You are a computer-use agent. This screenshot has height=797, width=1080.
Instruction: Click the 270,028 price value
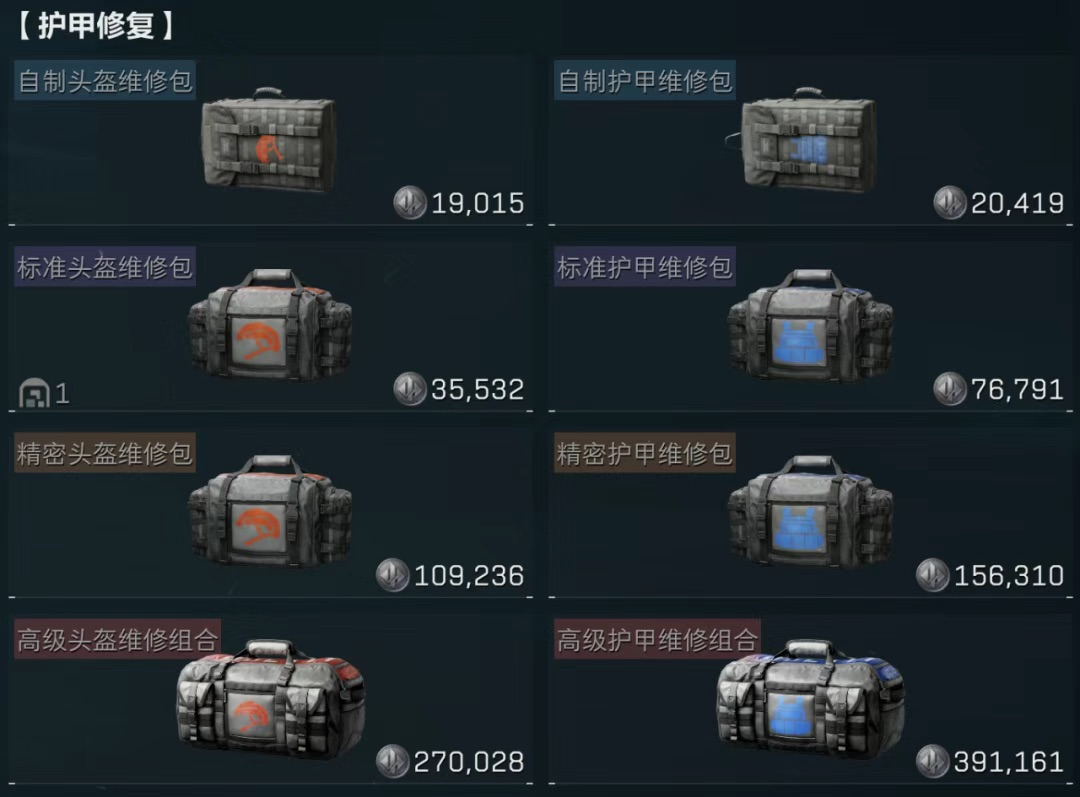coord(469,763)
